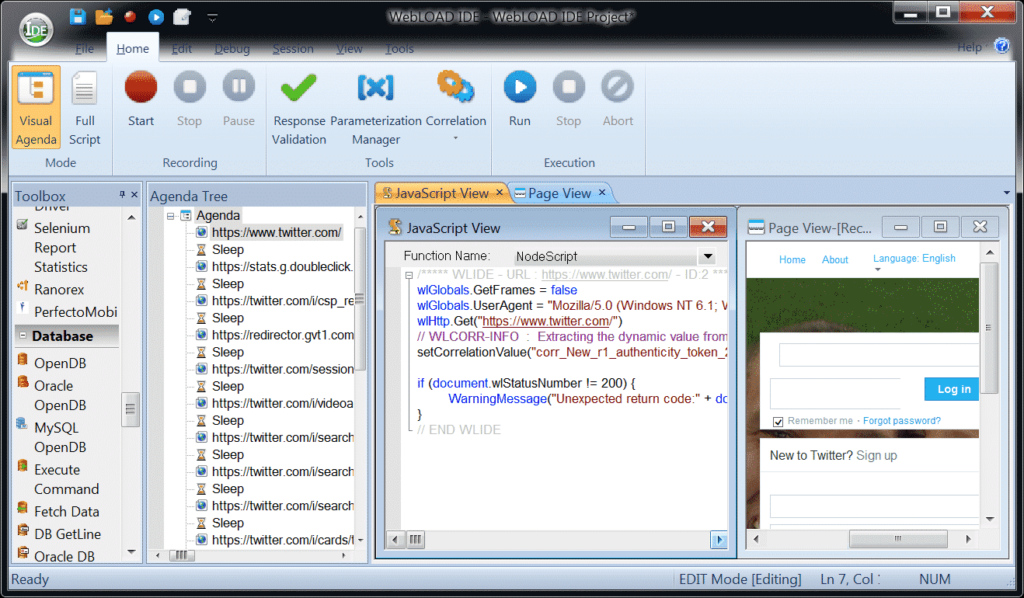
Task: Open Response Validation tool
Action: pos(299,108)
